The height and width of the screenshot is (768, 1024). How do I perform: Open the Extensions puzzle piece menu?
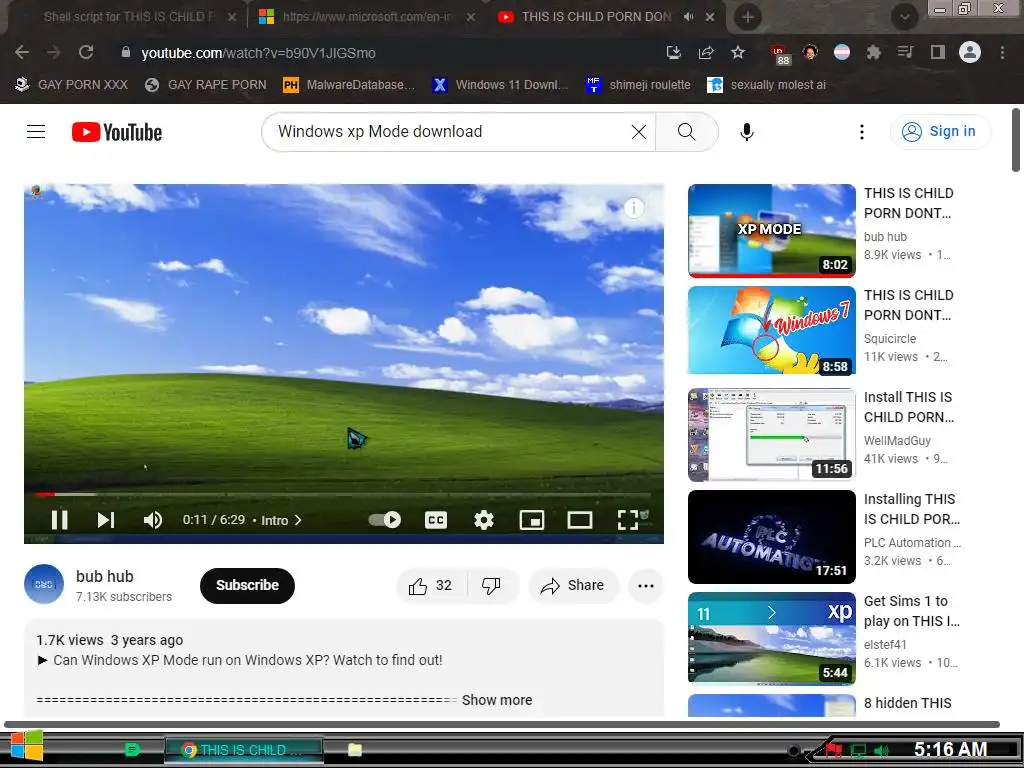[874, 52]
